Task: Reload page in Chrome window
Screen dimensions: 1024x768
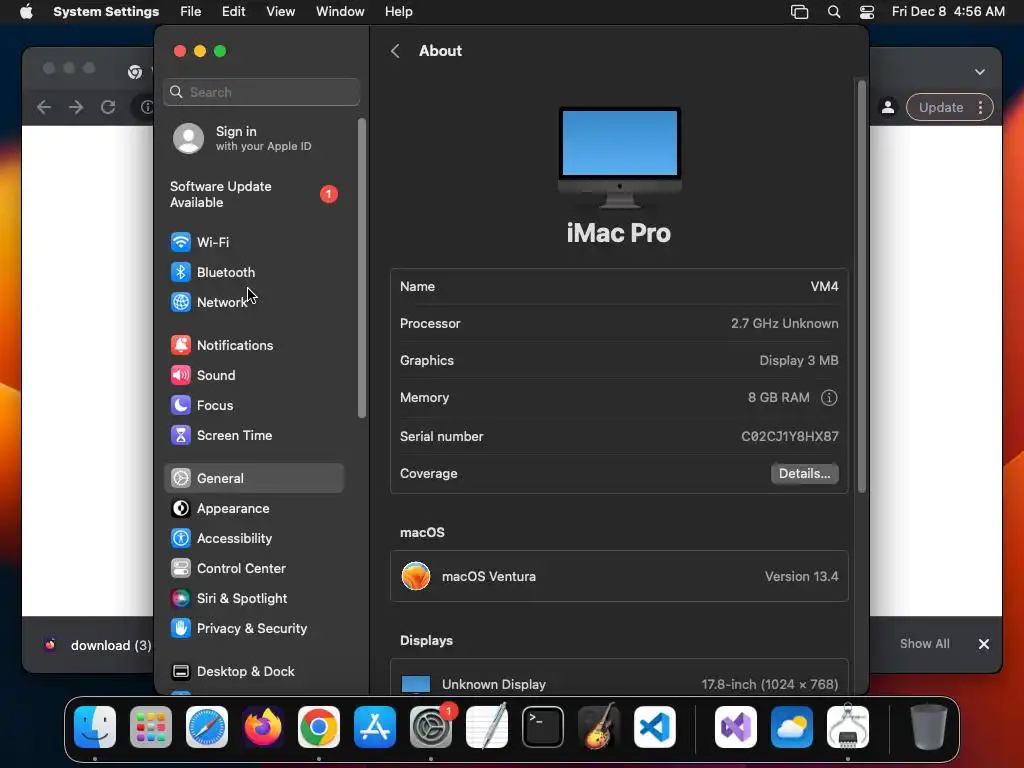Action: (x=108, y=107)
